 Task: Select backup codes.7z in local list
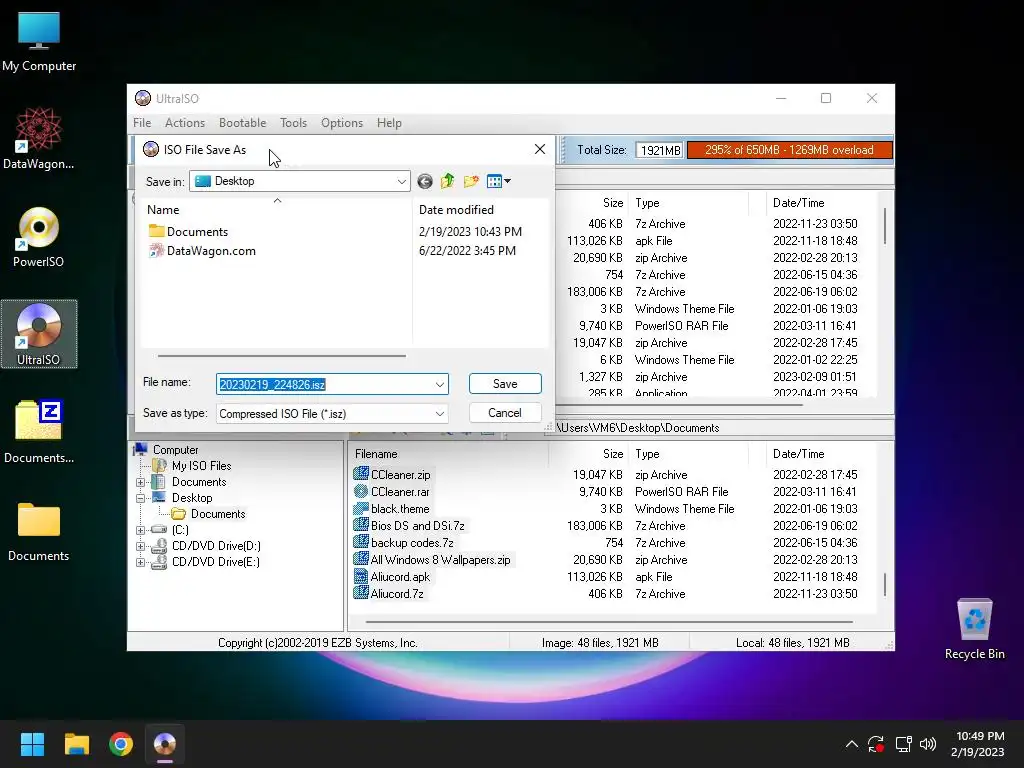[x=403, y=543]
